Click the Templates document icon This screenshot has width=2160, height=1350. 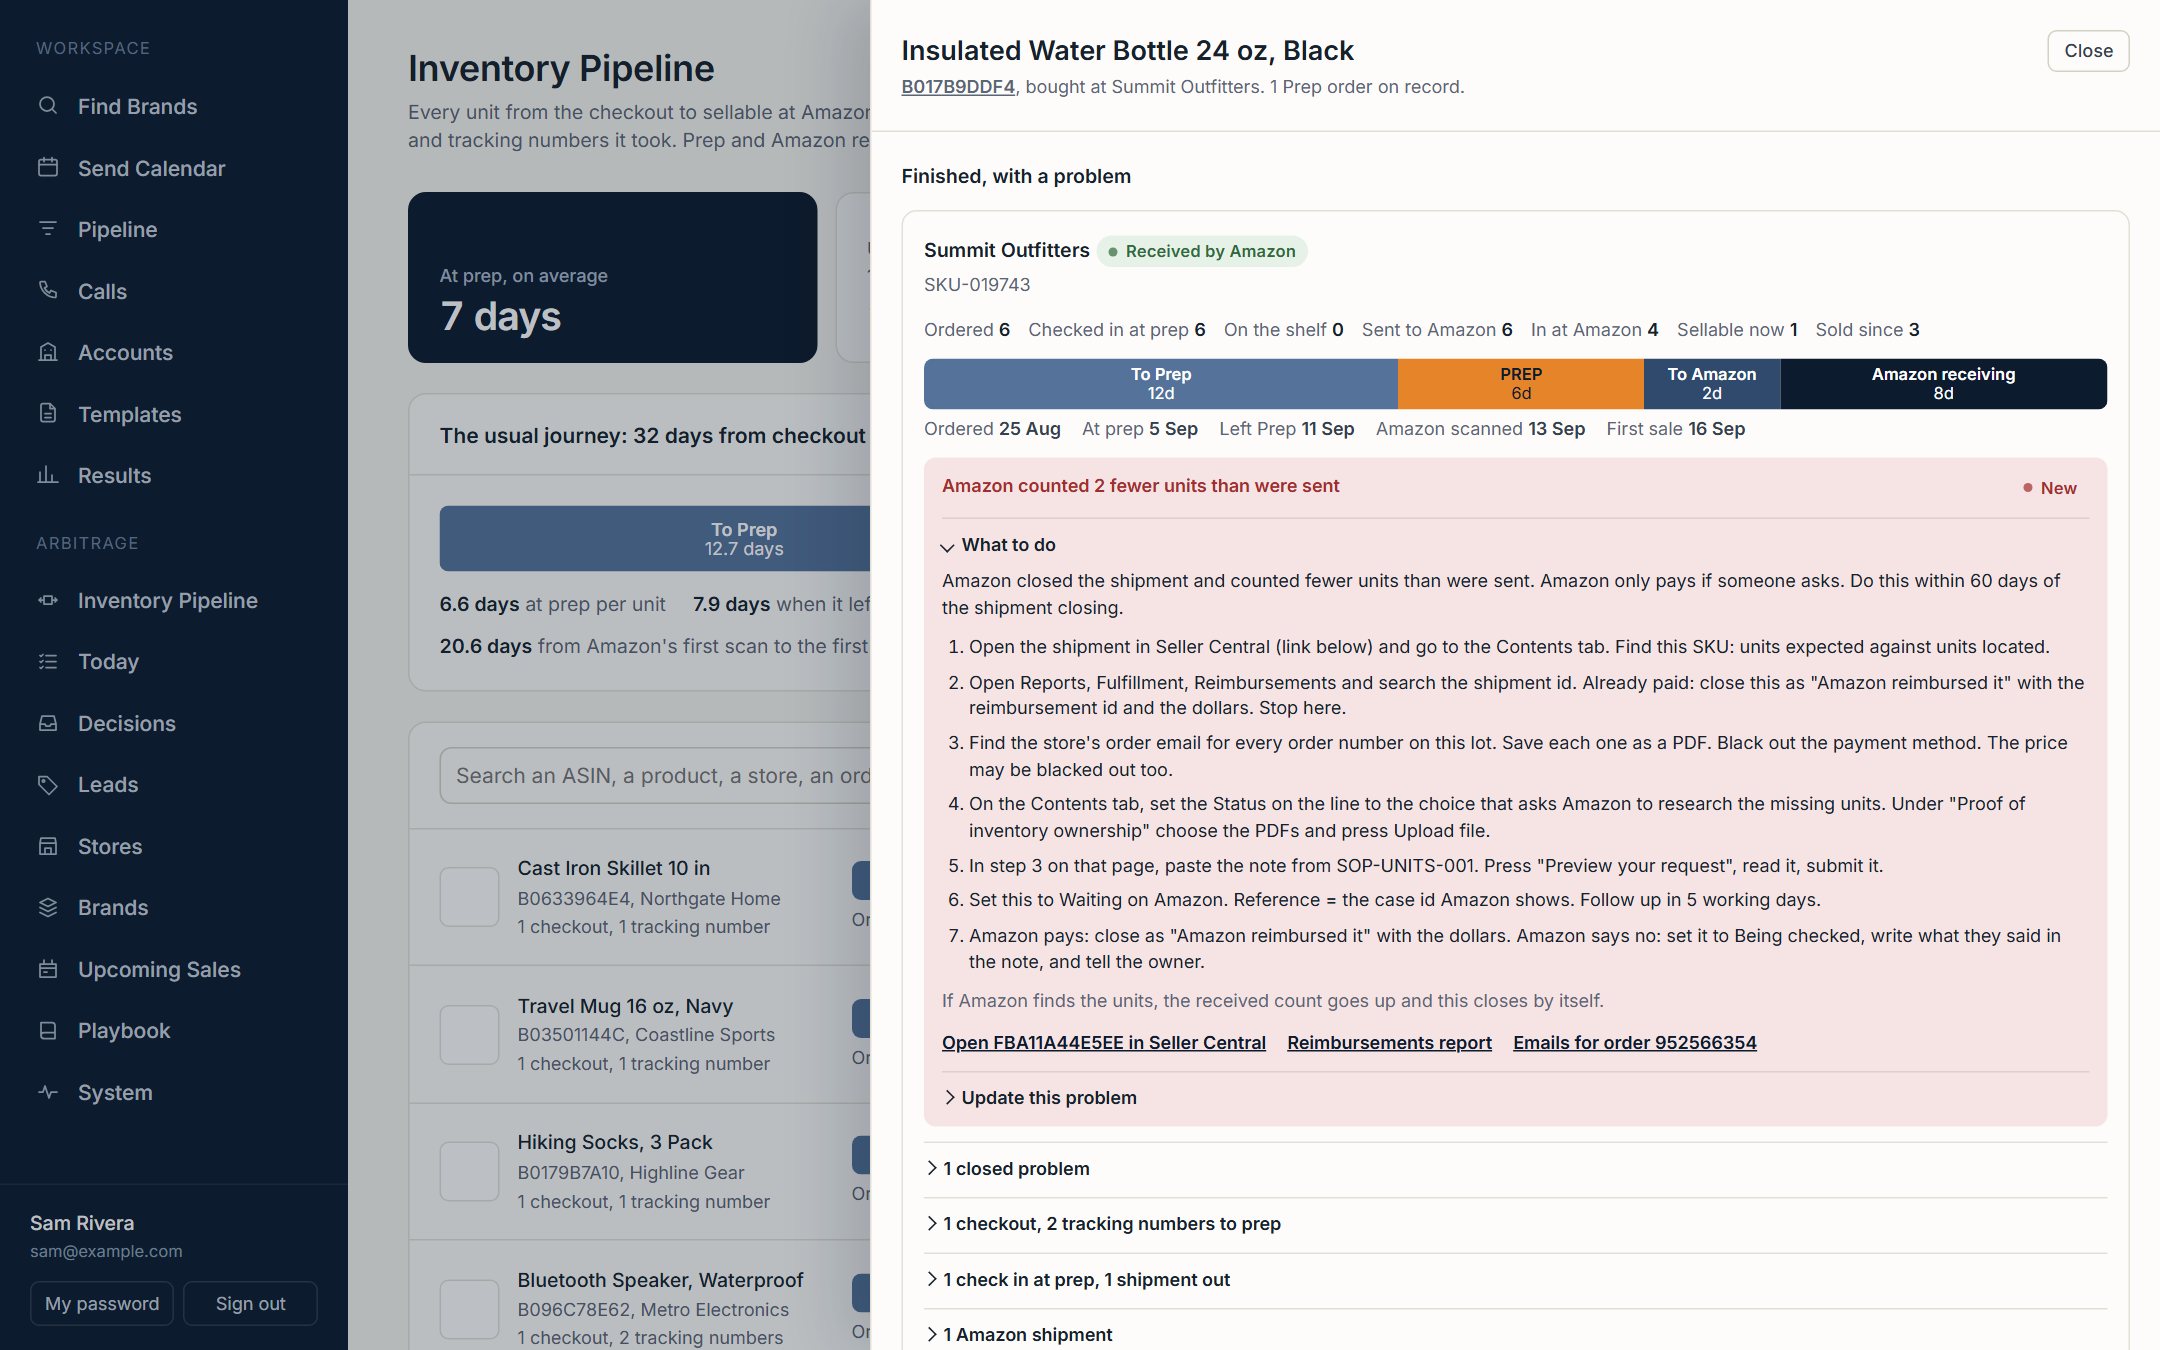48,414
